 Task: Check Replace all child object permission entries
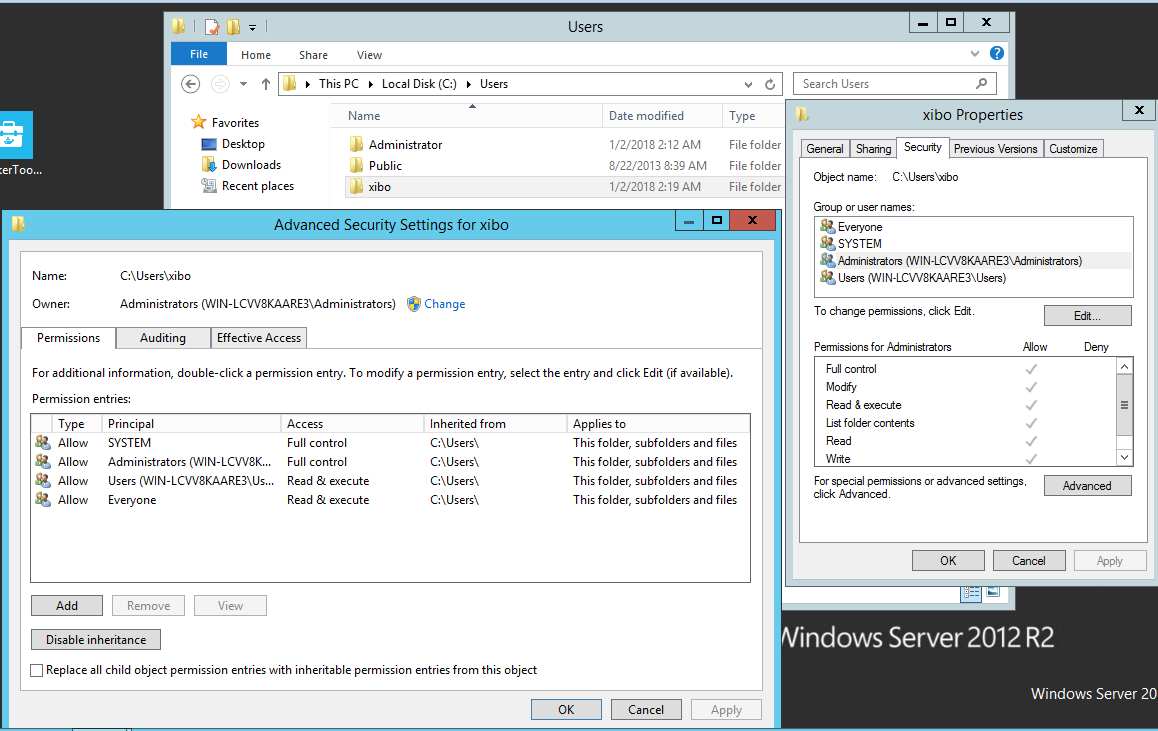pos(37,670)
